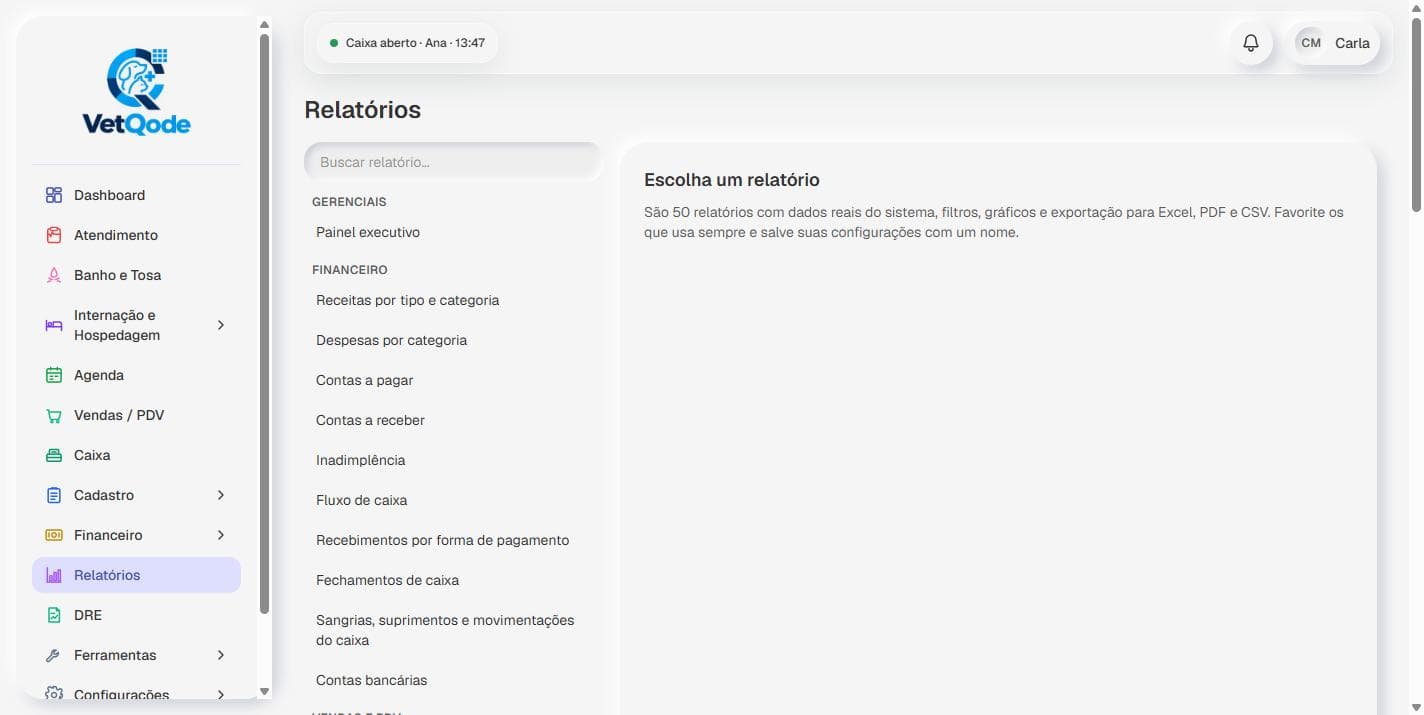Expand the Financeiro submenu chevron

[x=221, y=535]
